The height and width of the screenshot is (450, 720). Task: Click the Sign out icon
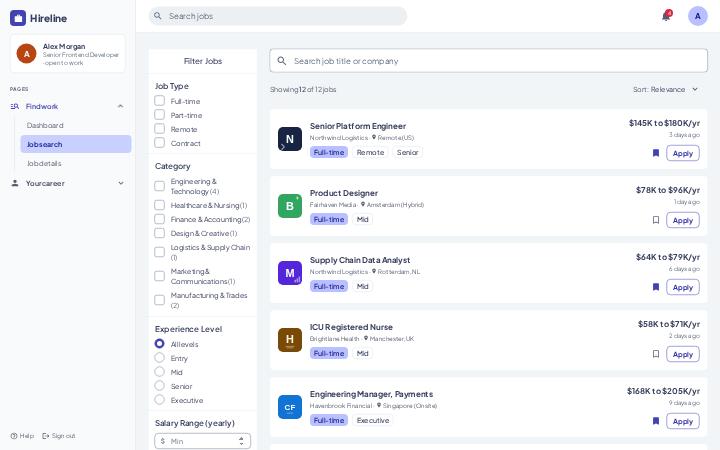(45, 436)
